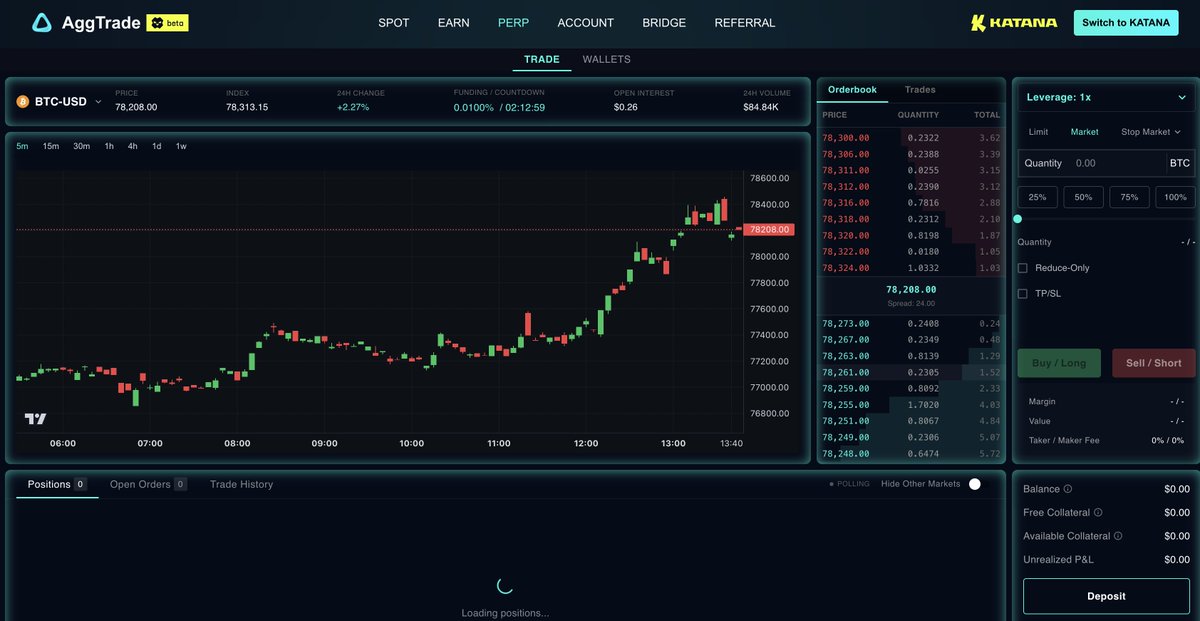Set quantity to 50%
The width and height of the screenshot is (1200, 621).
(x=1083, y=197)
